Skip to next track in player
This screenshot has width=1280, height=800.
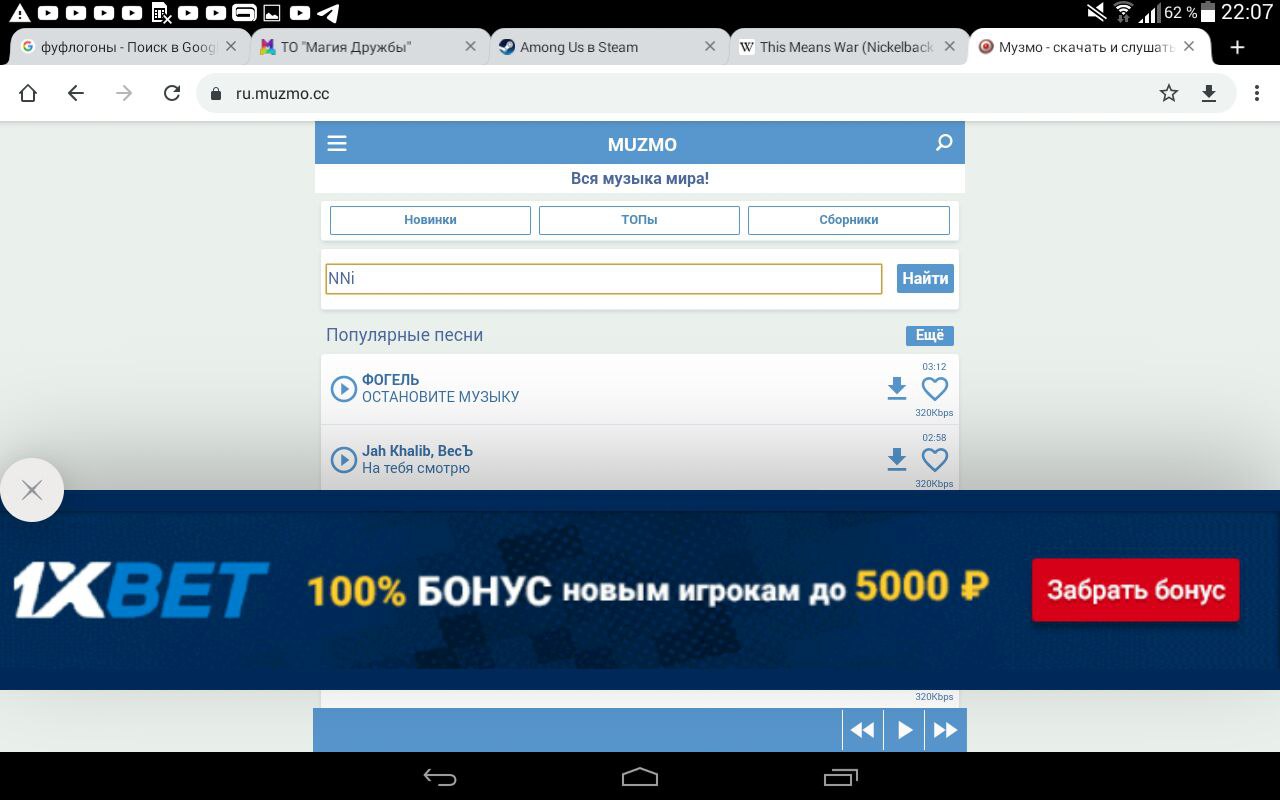[945, 730]
